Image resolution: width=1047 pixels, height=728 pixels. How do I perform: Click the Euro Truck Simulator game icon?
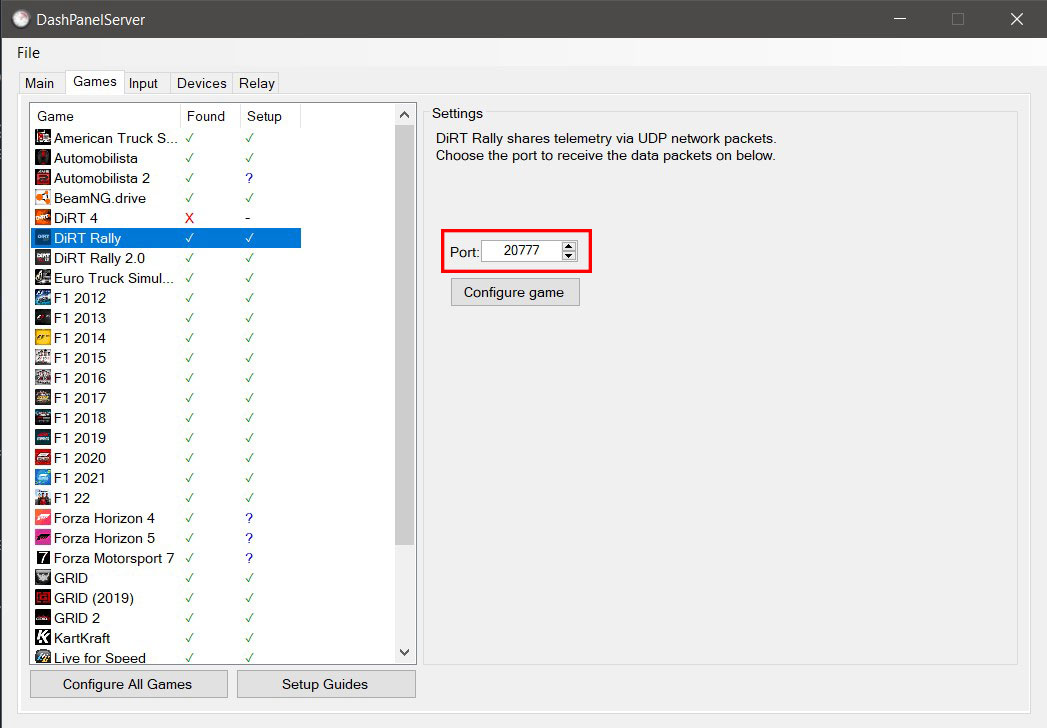tap(43, 278)
